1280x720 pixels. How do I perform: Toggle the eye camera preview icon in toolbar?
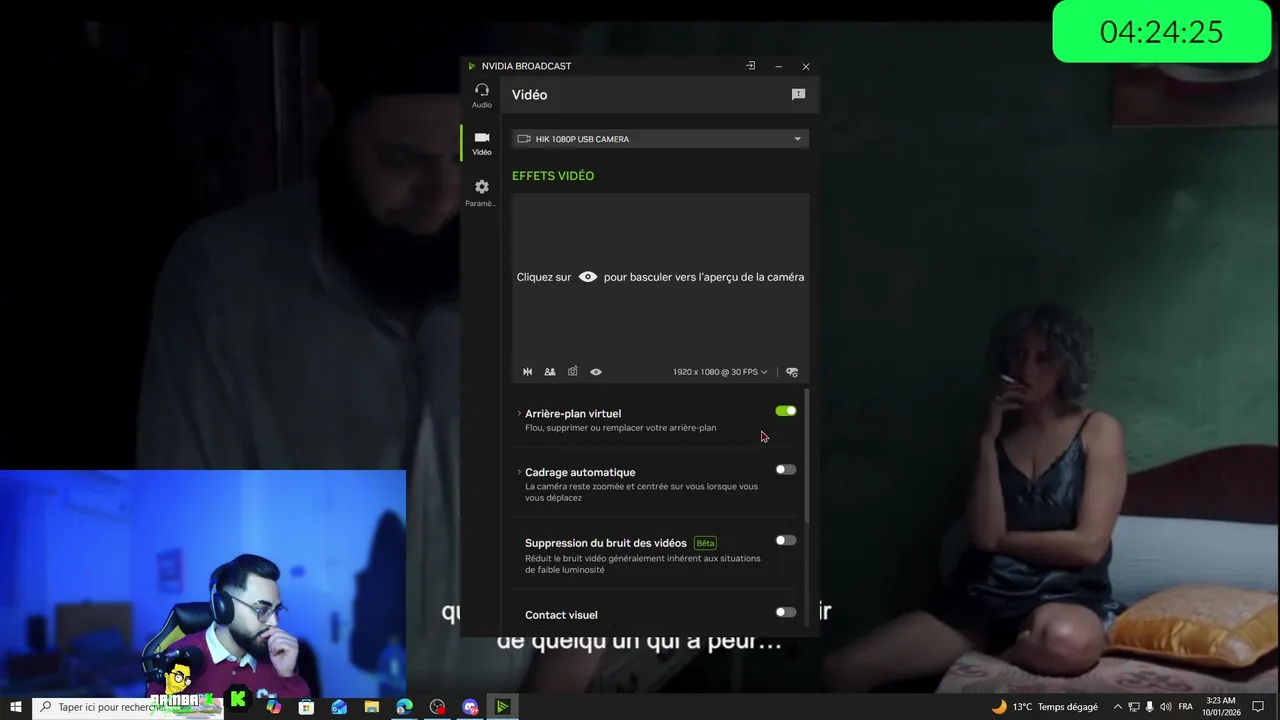click(x=596, y=372)
